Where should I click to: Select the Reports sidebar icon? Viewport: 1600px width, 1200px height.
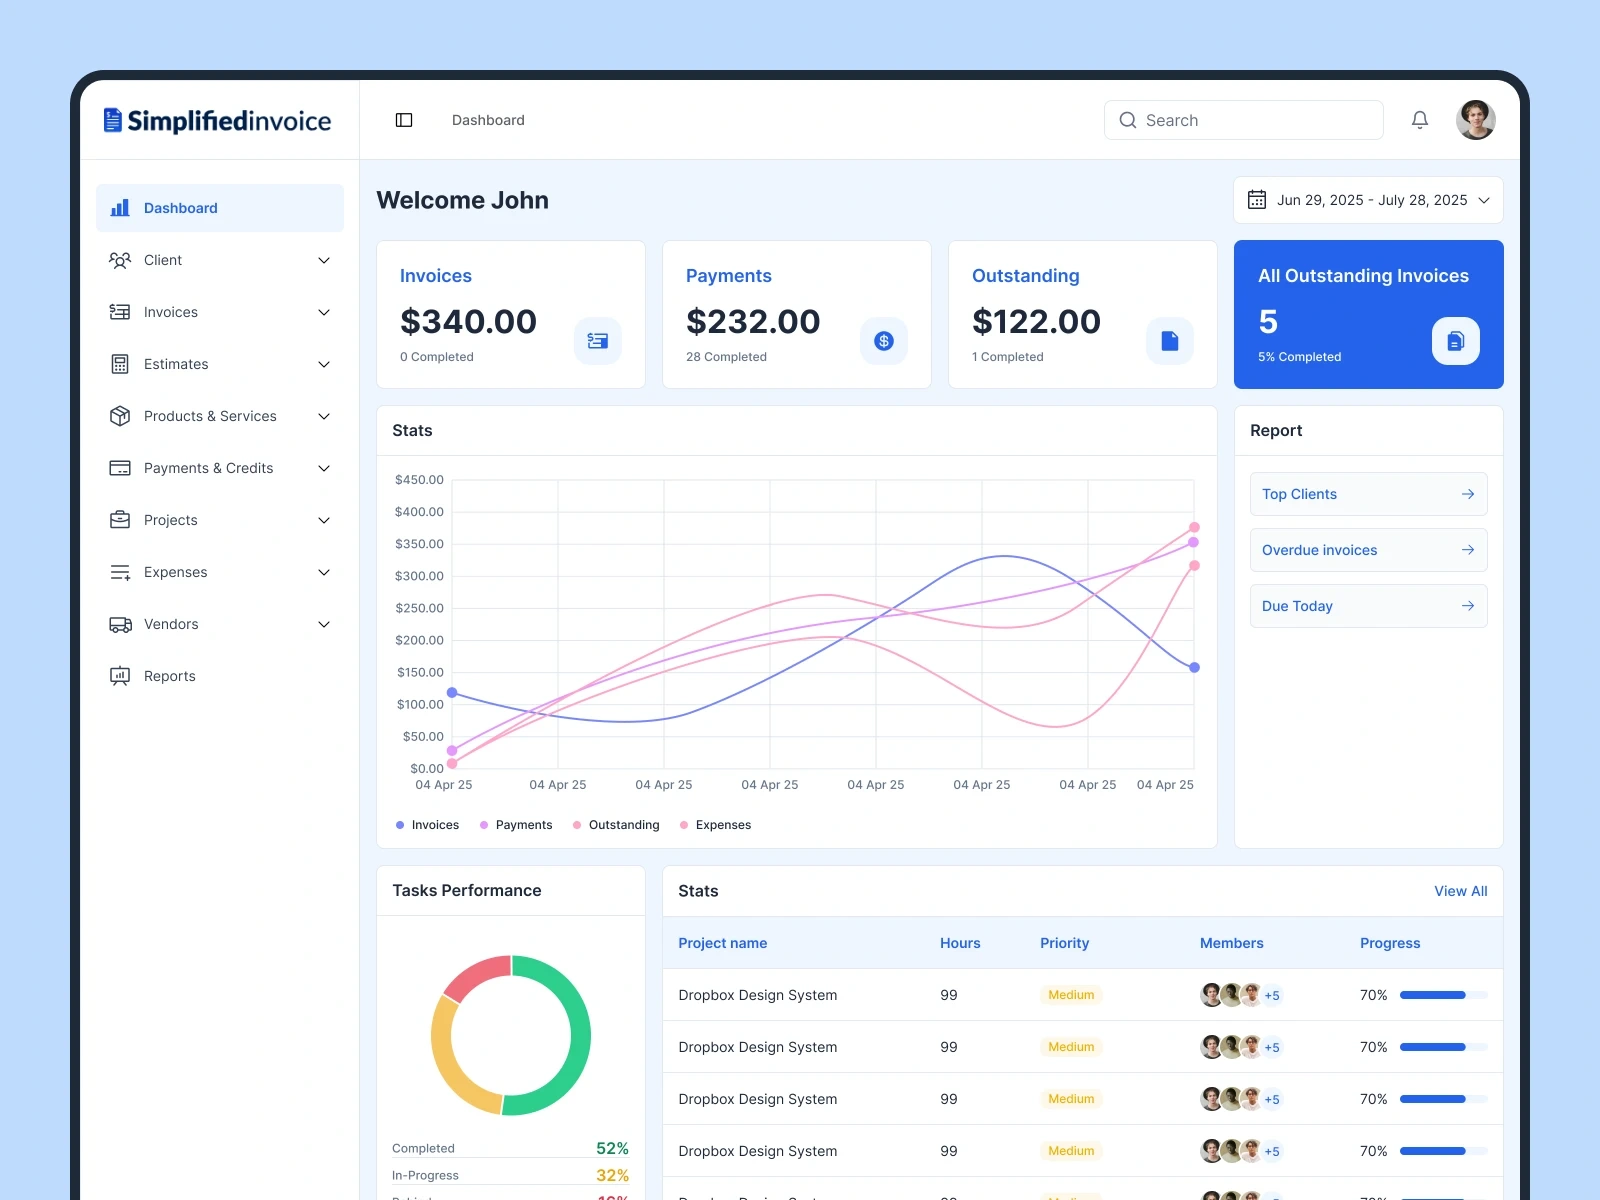click(x=120, y=676)
